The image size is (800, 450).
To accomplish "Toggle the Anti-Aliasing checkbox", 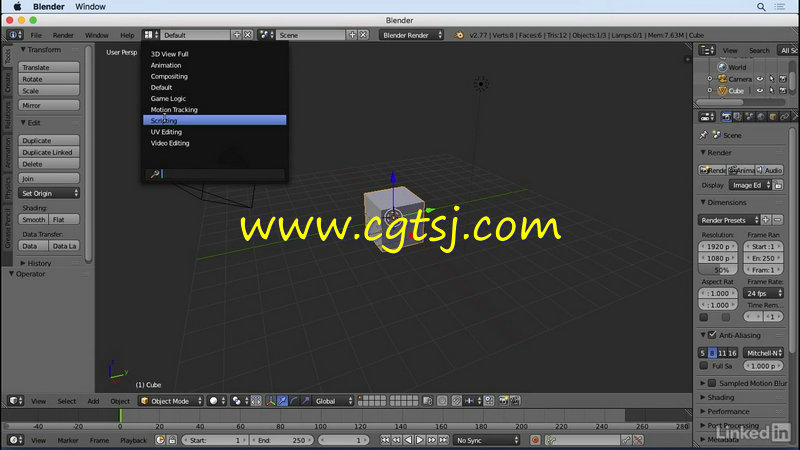I will (x=712, y=335).
